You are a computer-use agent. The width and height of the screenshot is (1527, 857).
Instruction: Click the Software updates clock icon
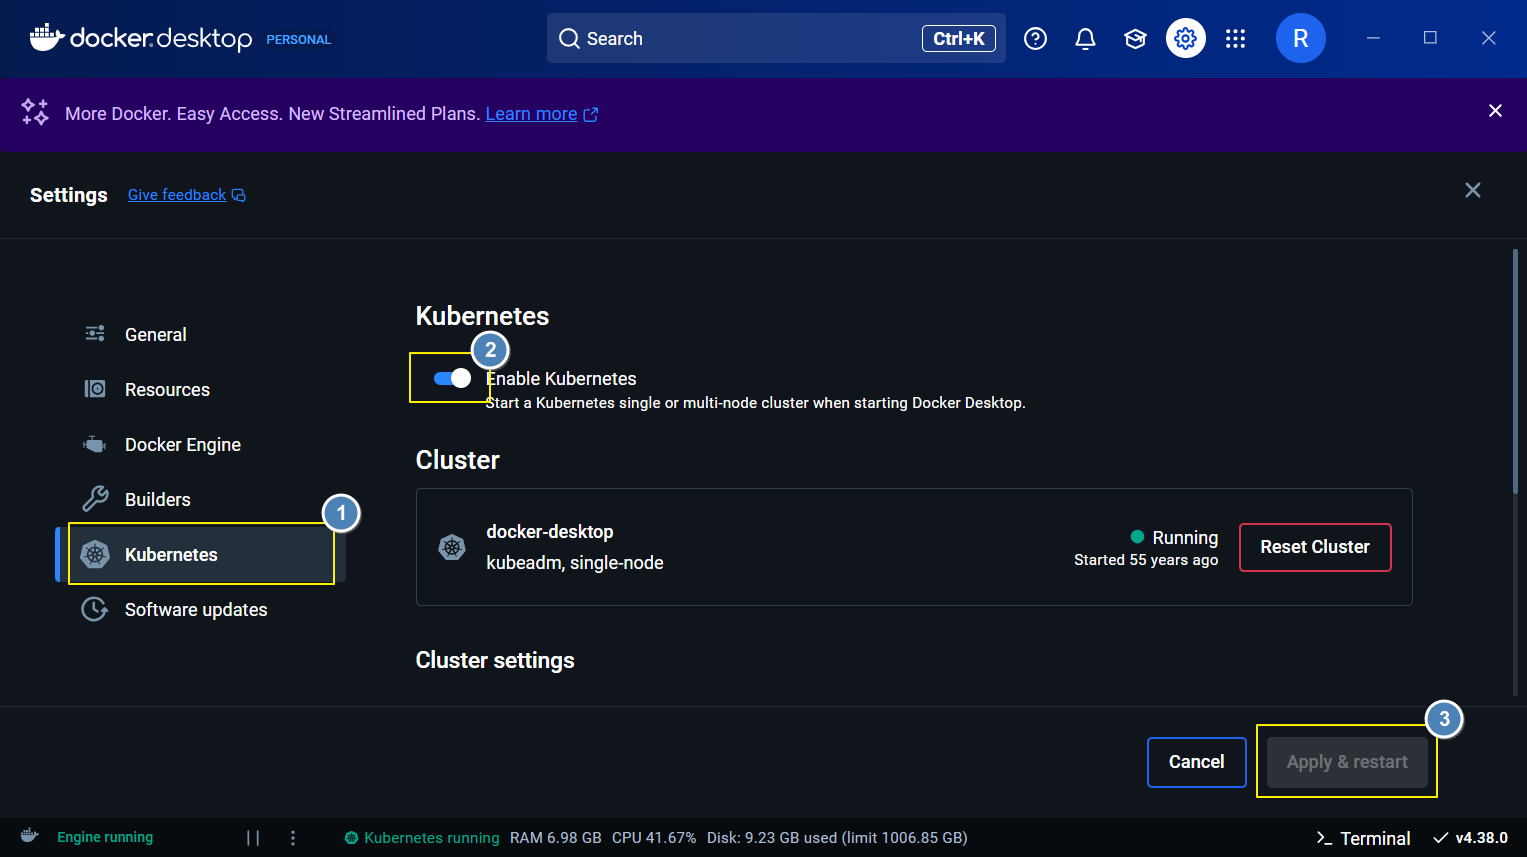pyautogui.click(x=95, y=609)
